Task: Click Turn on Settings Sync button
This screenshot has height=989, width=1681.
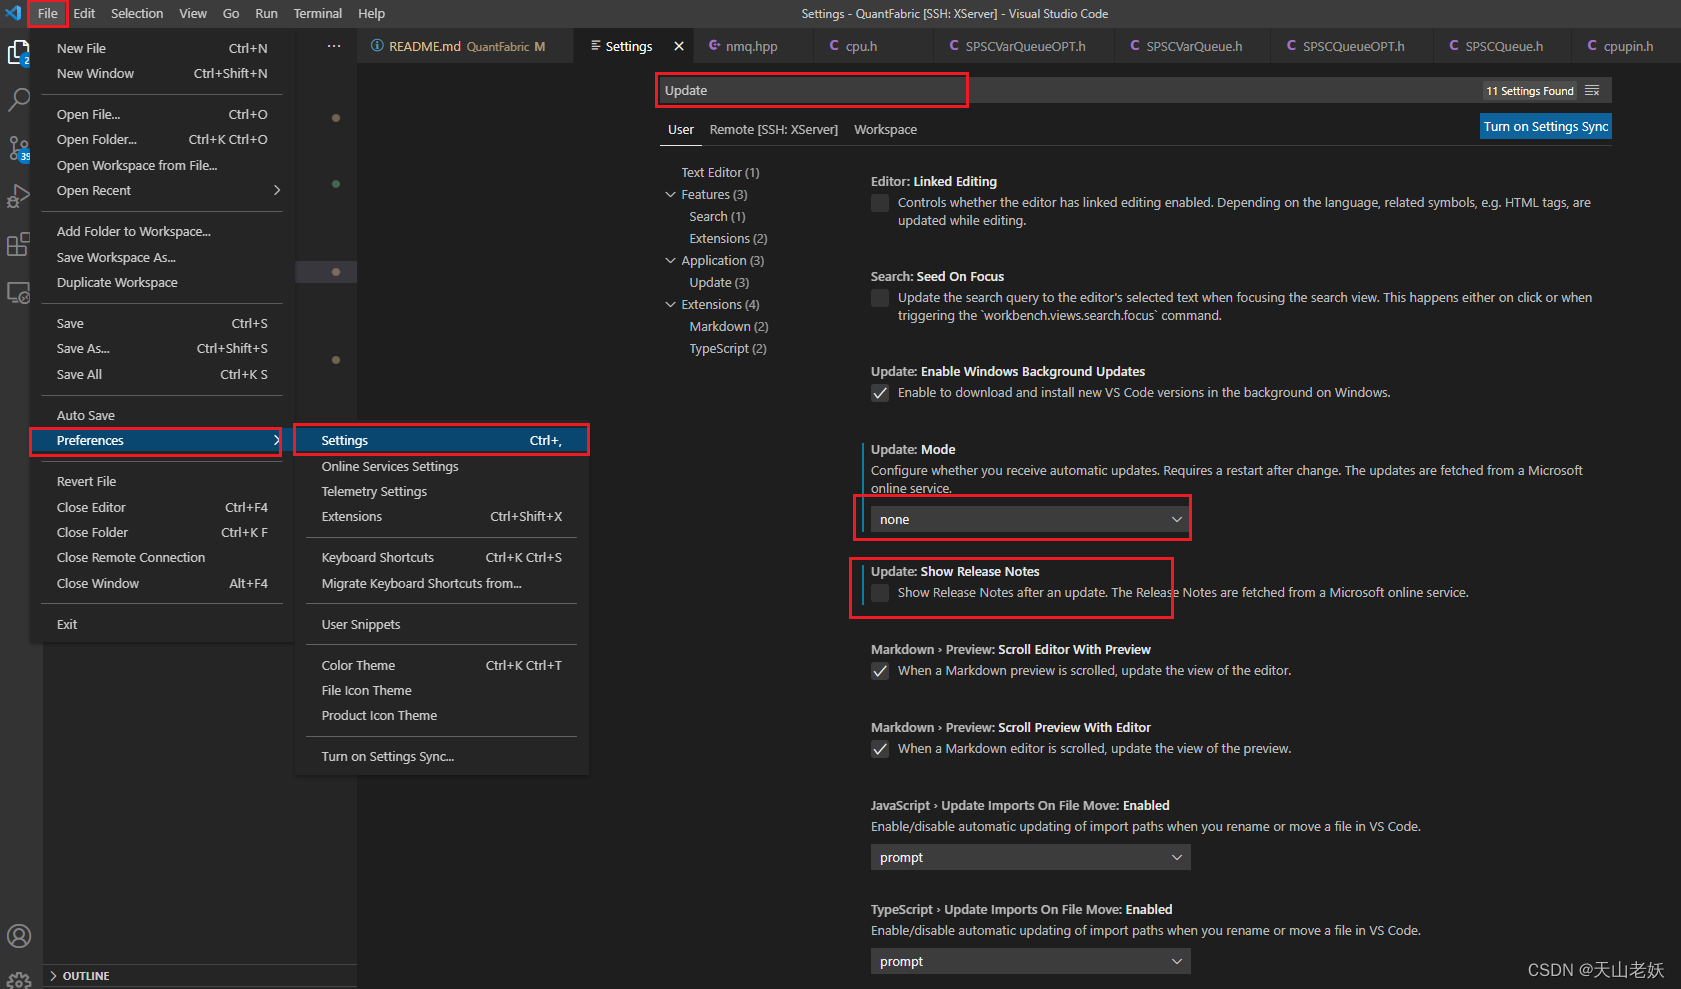Action: coord(1546,126)
